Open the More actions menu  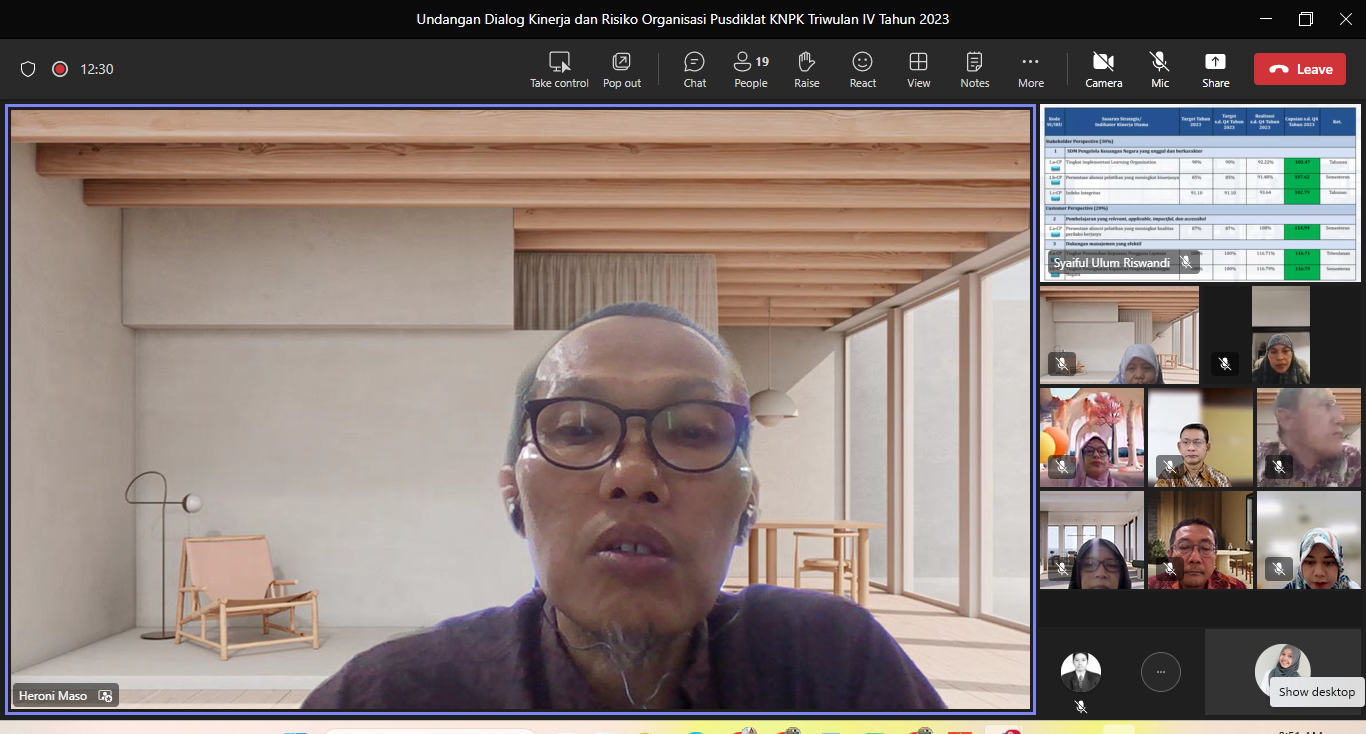tap(1030, 69)
